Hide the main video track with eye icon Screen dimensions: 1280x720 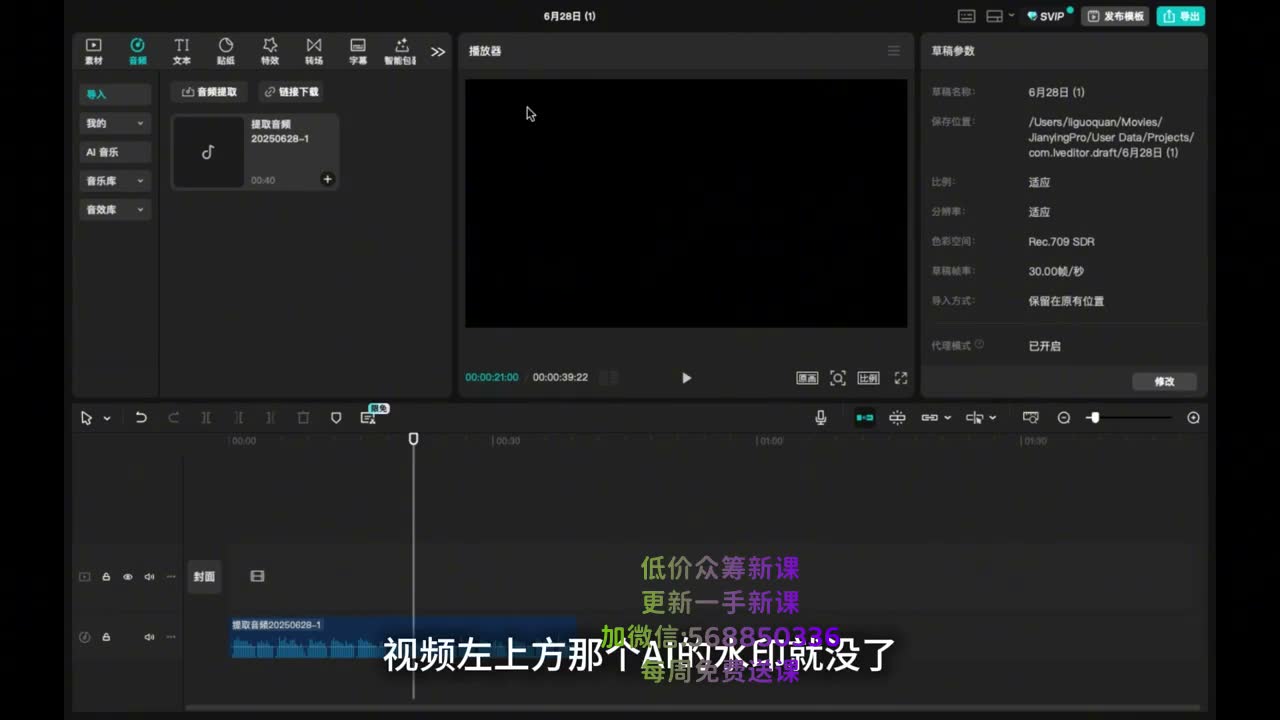pos(128,577)
